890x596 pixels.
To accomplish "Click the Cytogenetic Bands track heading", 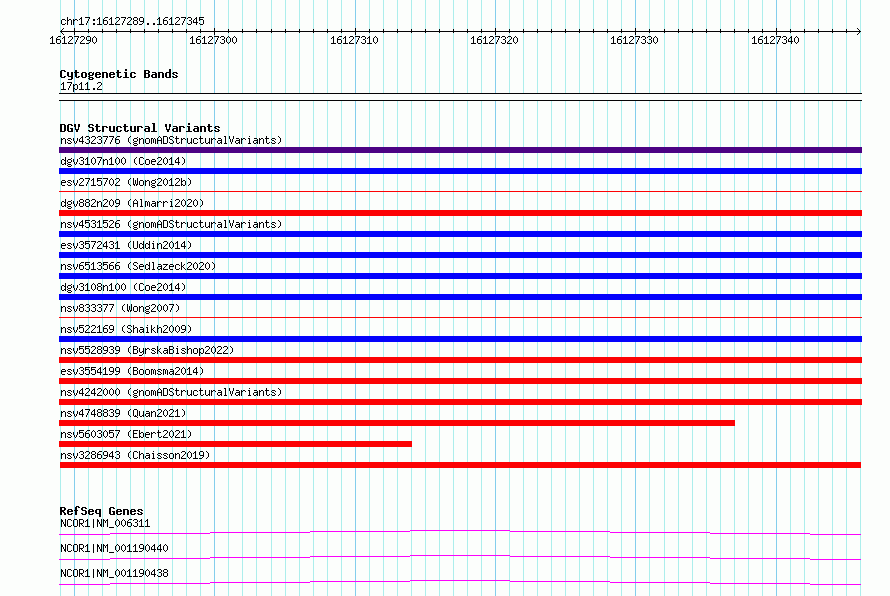I will point(119,74).
